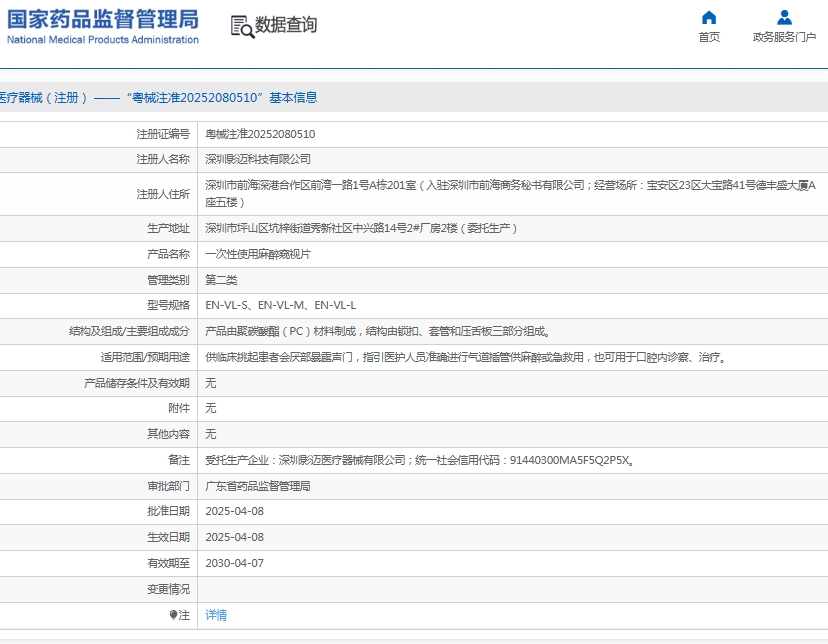Click the 第二类 management category value

pos(221,280)
